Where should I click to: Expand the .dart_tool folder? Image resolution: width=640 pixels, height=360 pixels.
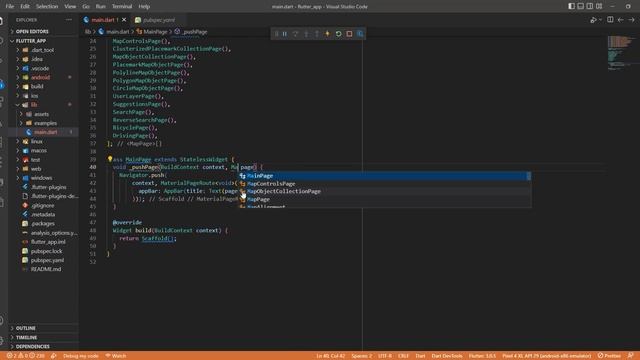pyautogui.click(x=43, y=50)
